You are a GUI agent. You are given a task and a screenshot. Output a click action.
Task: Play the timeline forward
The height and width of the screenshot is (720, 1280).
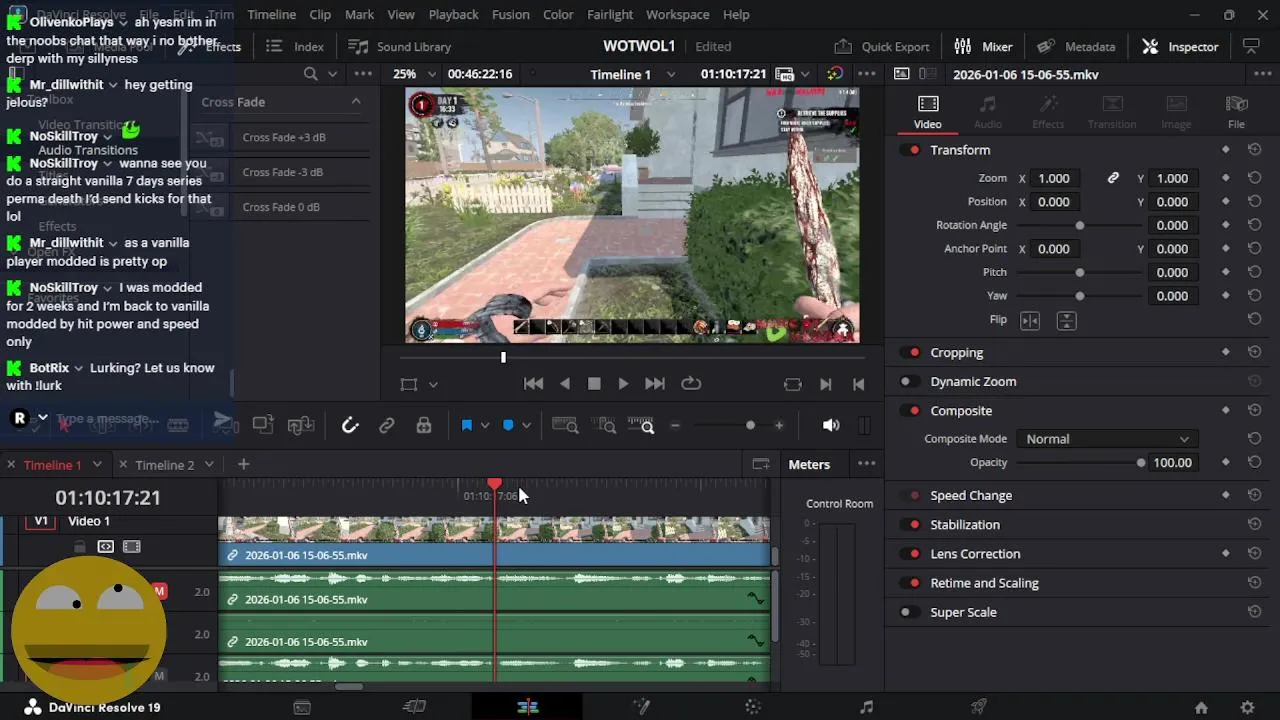(623, 384)
